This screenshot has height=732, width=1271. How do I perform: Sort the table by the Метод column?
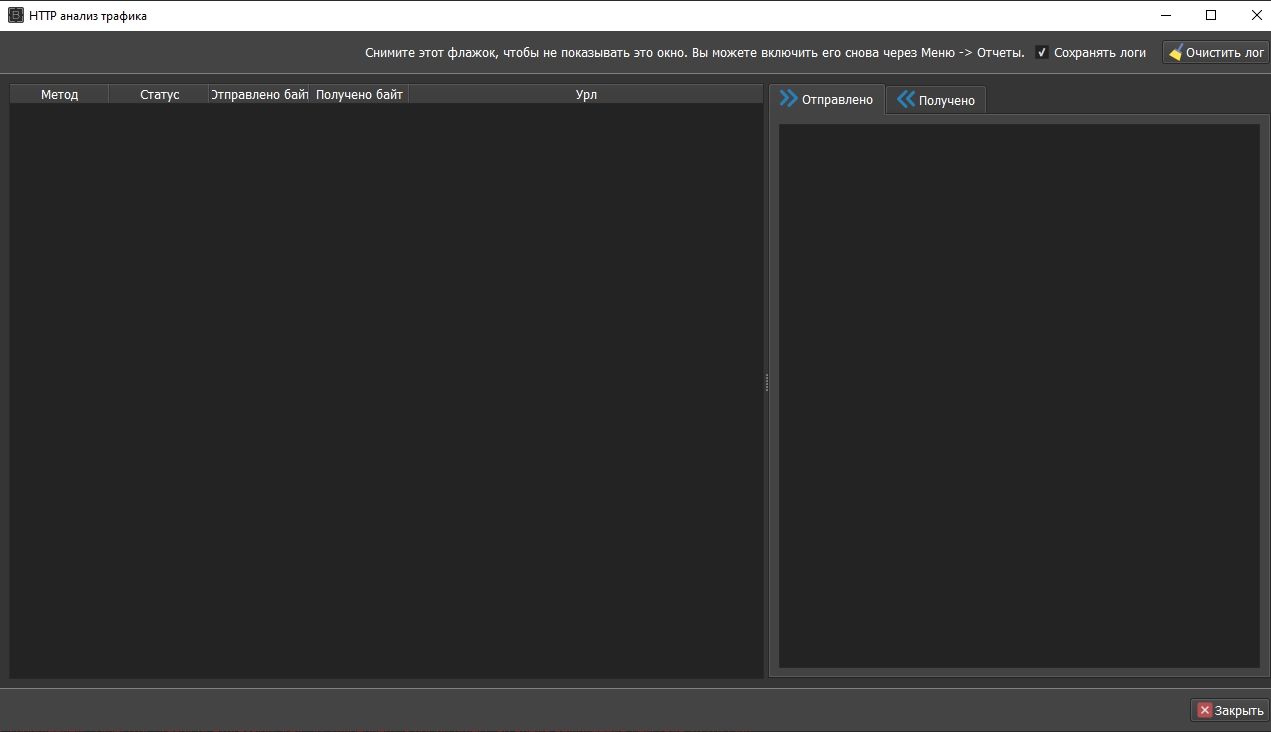click(x=59, y=94)
